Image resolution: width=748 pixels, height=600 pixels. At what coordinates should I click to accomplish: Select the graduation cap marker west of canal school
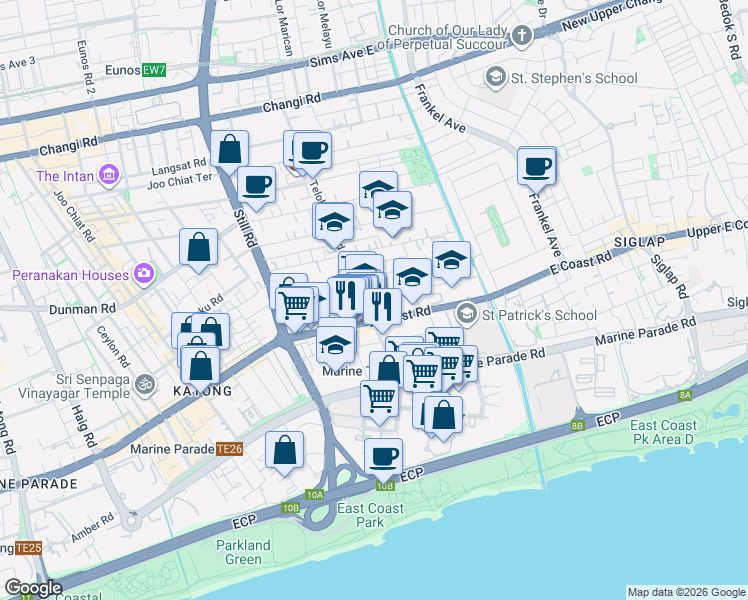[x=413, y=278]
